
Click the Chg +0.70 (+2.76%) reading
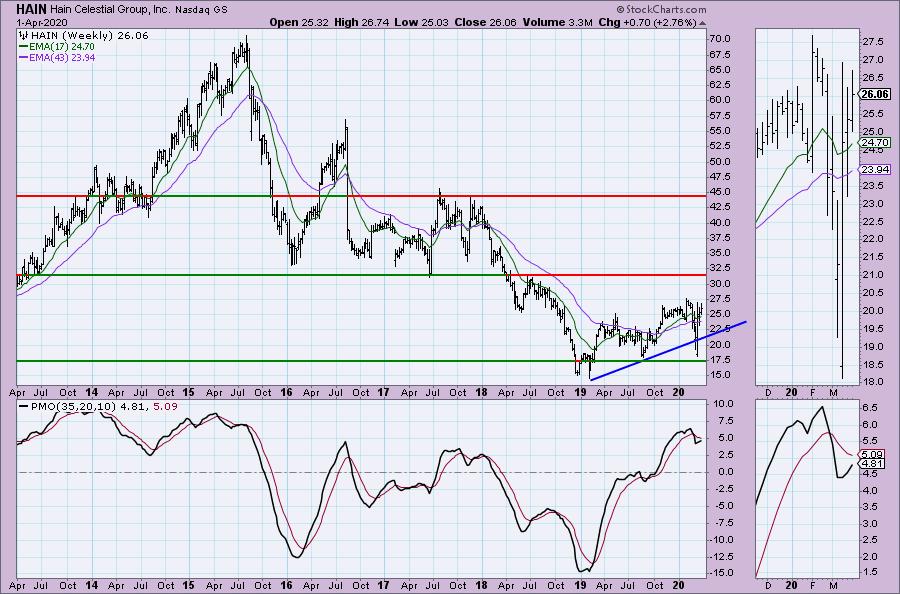647,22
